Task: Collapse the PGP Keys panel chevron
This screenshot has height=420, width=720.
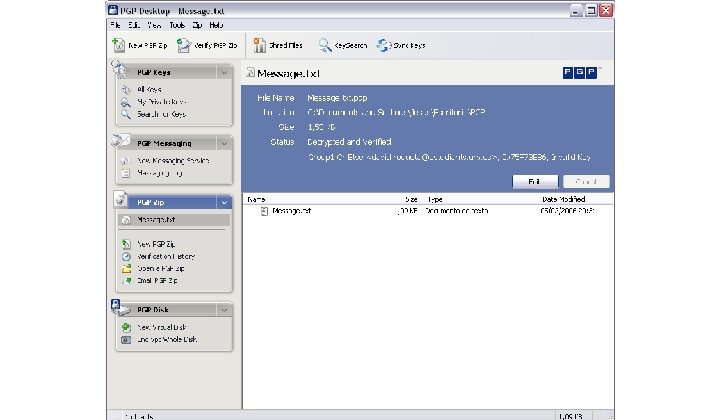Action: (x=224, y=73)
